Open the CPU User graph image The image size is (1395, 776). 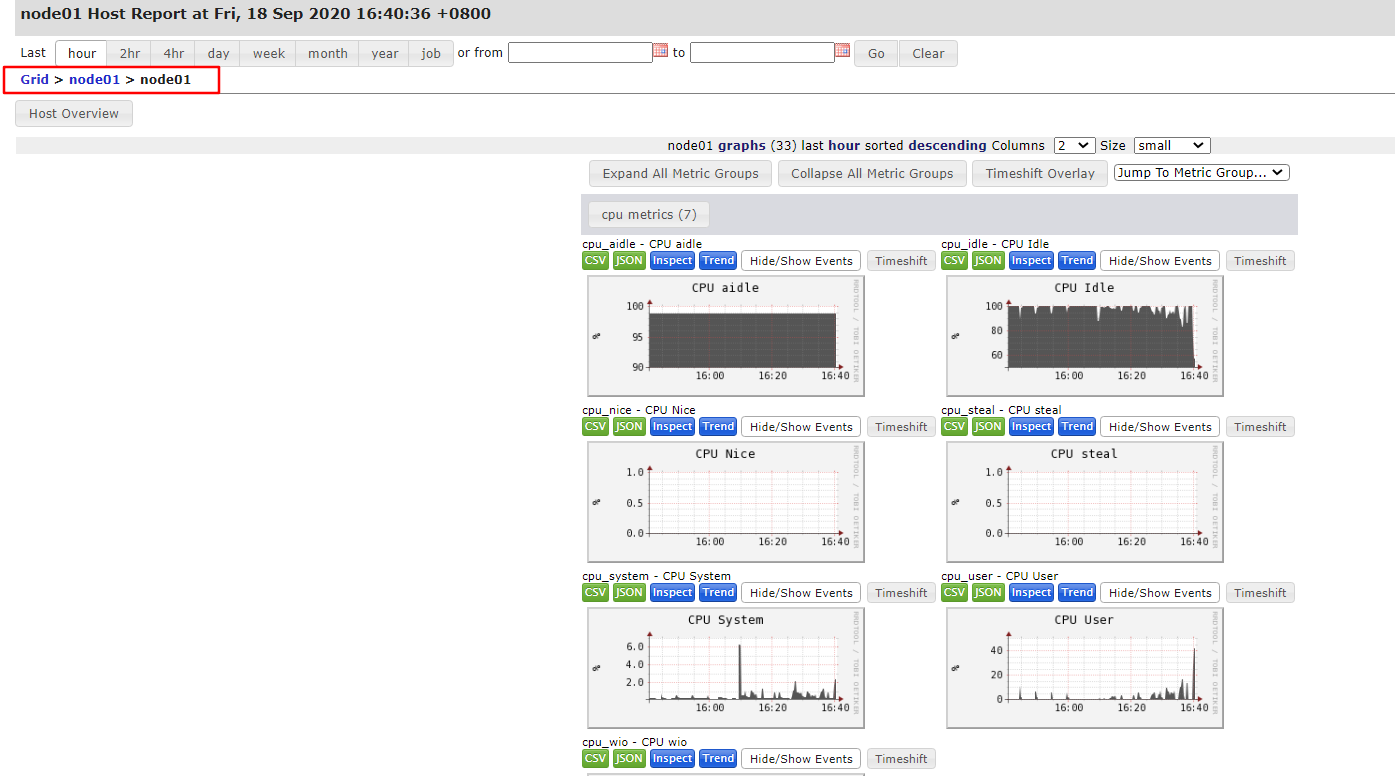pyautogui.click(x=1085, y=668)
